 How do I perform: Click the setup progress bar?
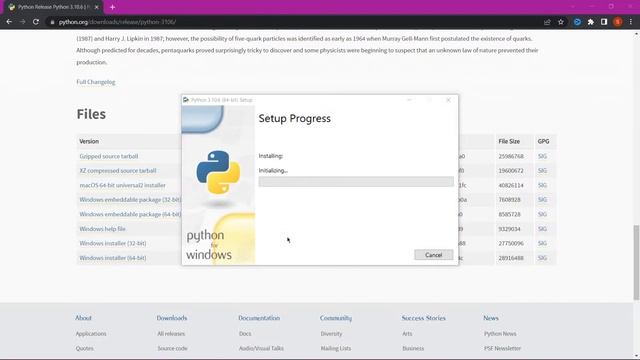[356, 181]
